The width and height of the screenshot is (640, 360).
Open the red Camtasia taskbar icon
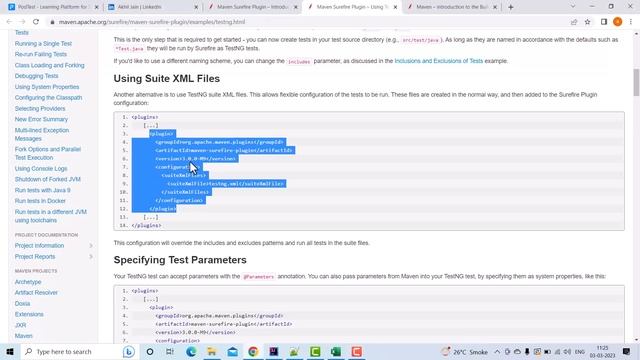pos(356,351)
